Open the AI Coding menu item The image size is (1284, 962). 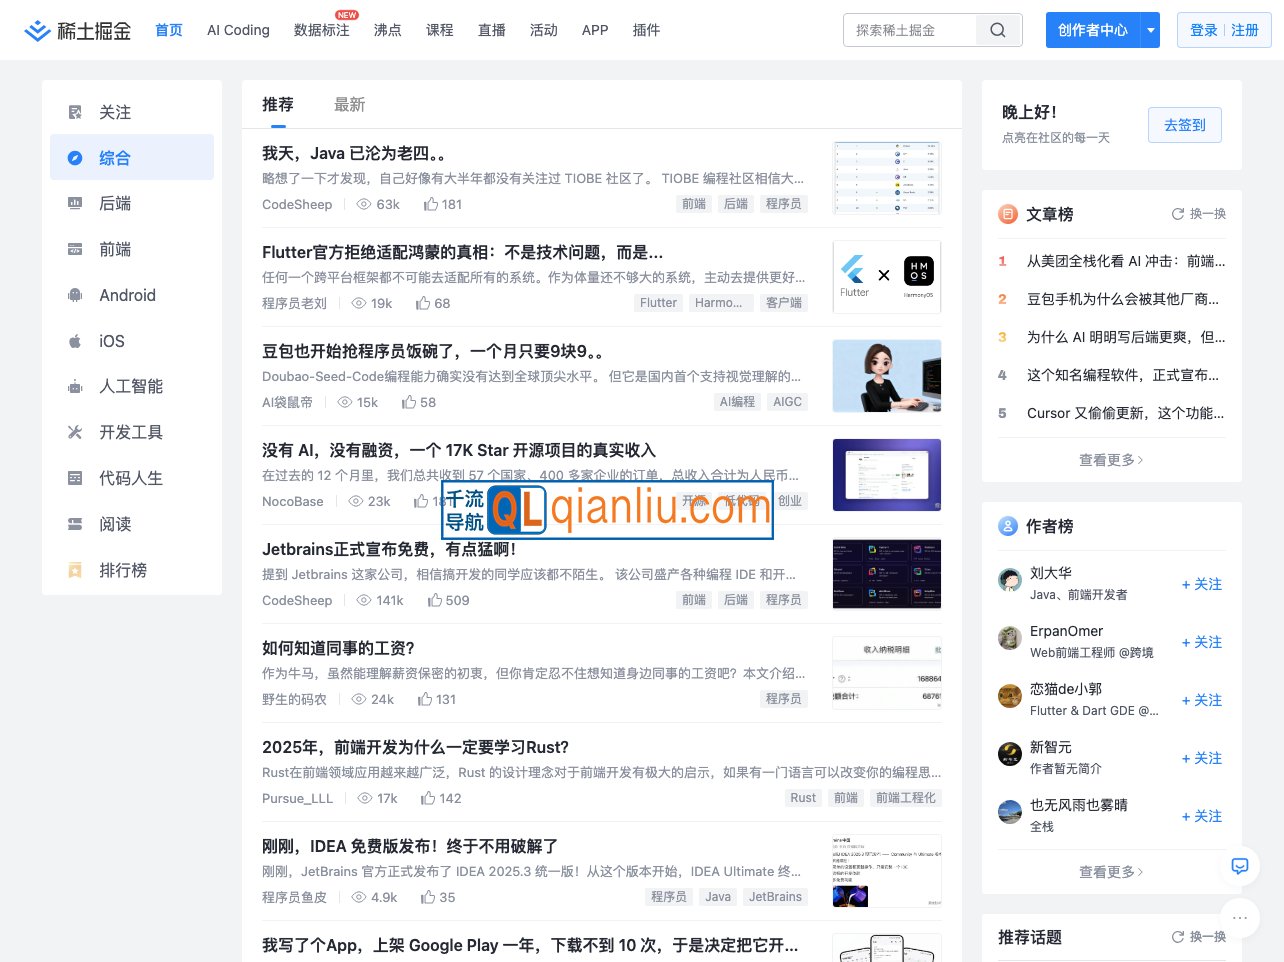238,30
